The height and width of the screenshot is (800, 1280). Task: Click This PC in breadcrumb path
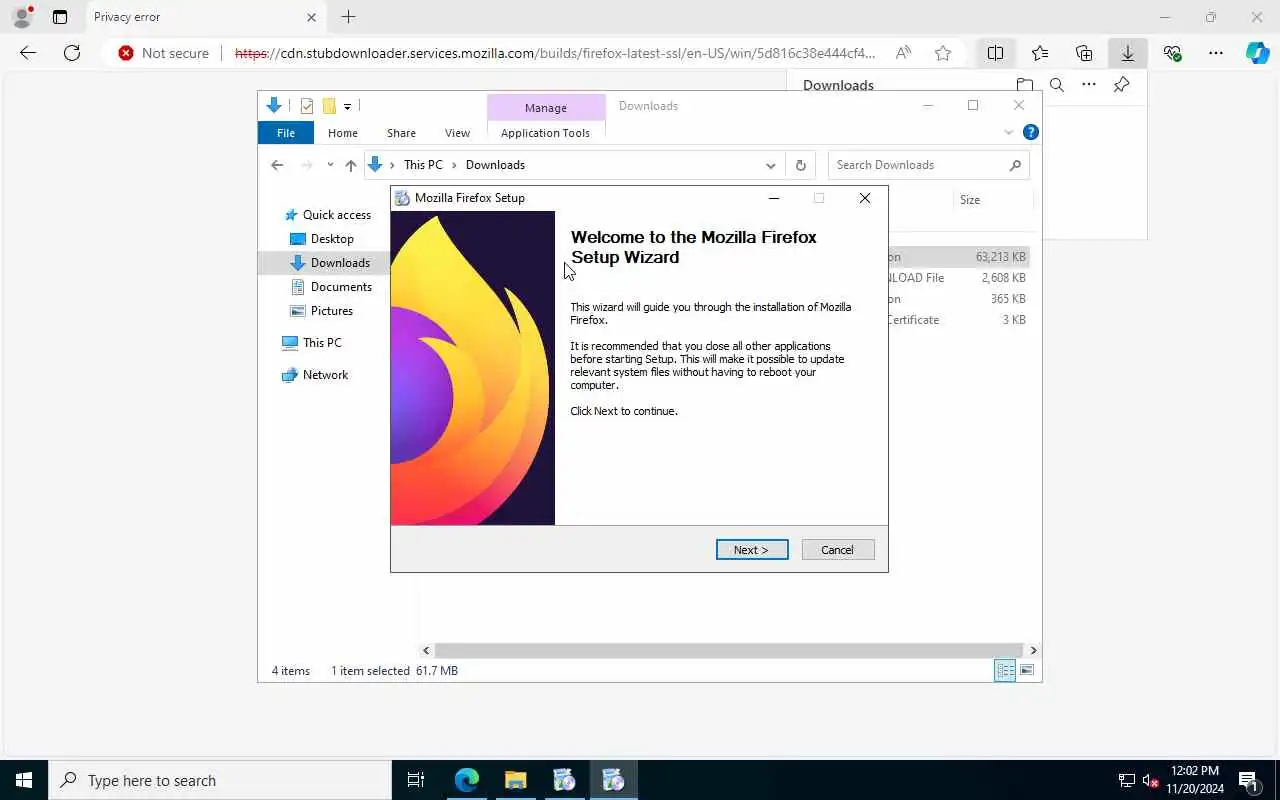pos(423,165)
